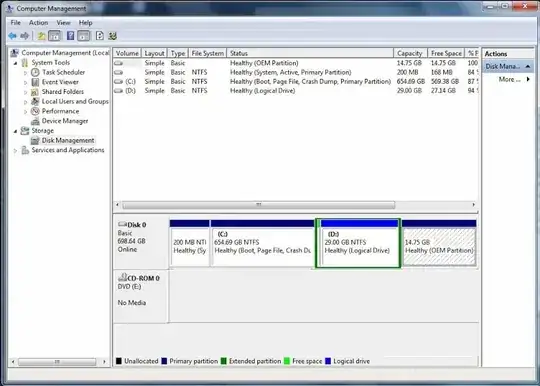Click the Device Manager icon in tree

click(35, 121)
